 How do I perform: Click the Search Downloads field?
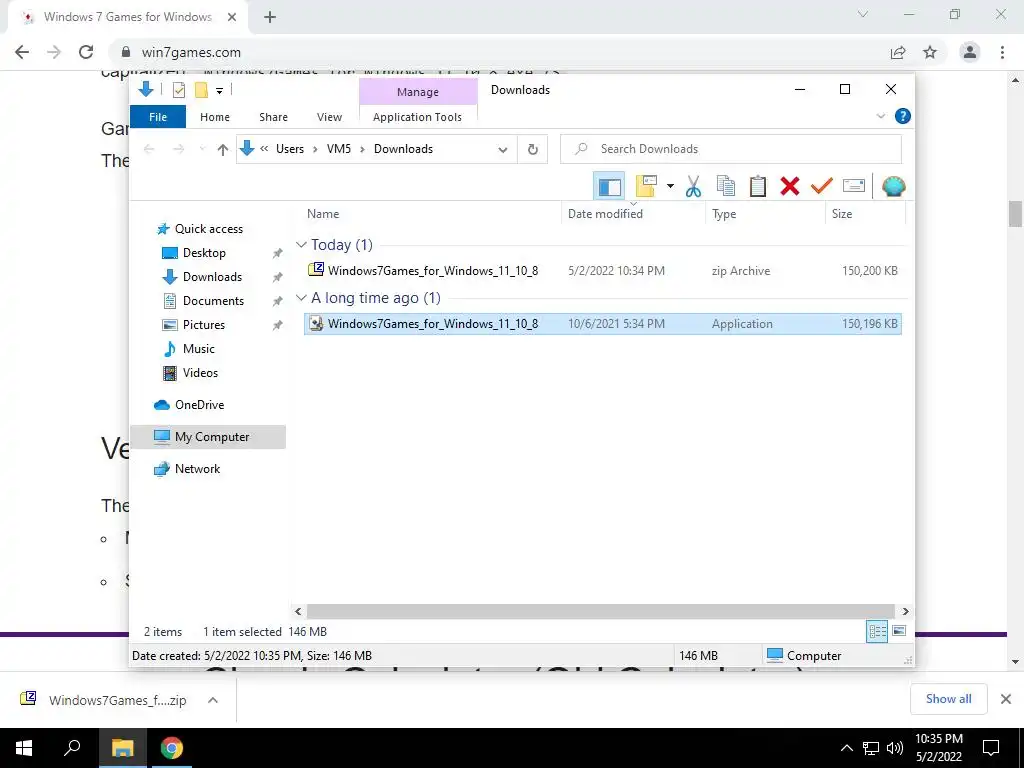[x=731, y=149]
